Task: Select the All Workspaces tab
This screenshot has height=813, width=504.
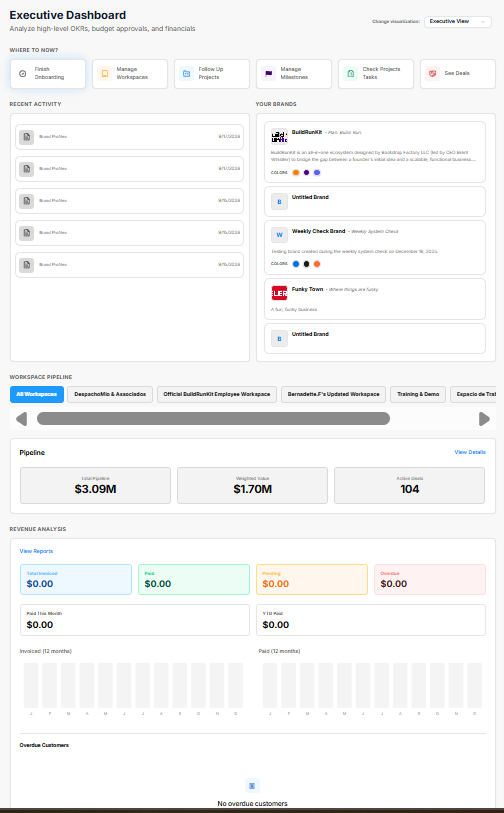Action: 37,394
